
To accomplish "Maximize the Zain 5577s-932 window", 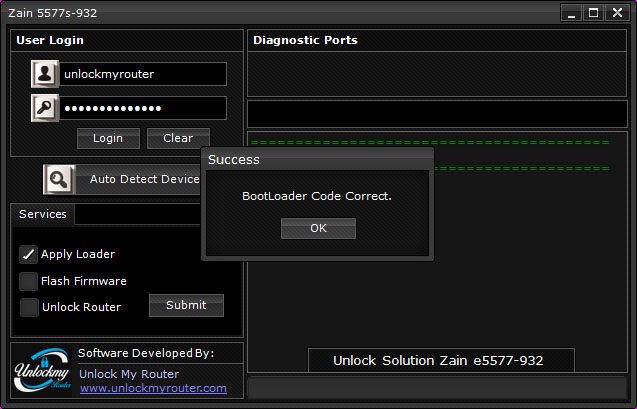I will 594,13.
